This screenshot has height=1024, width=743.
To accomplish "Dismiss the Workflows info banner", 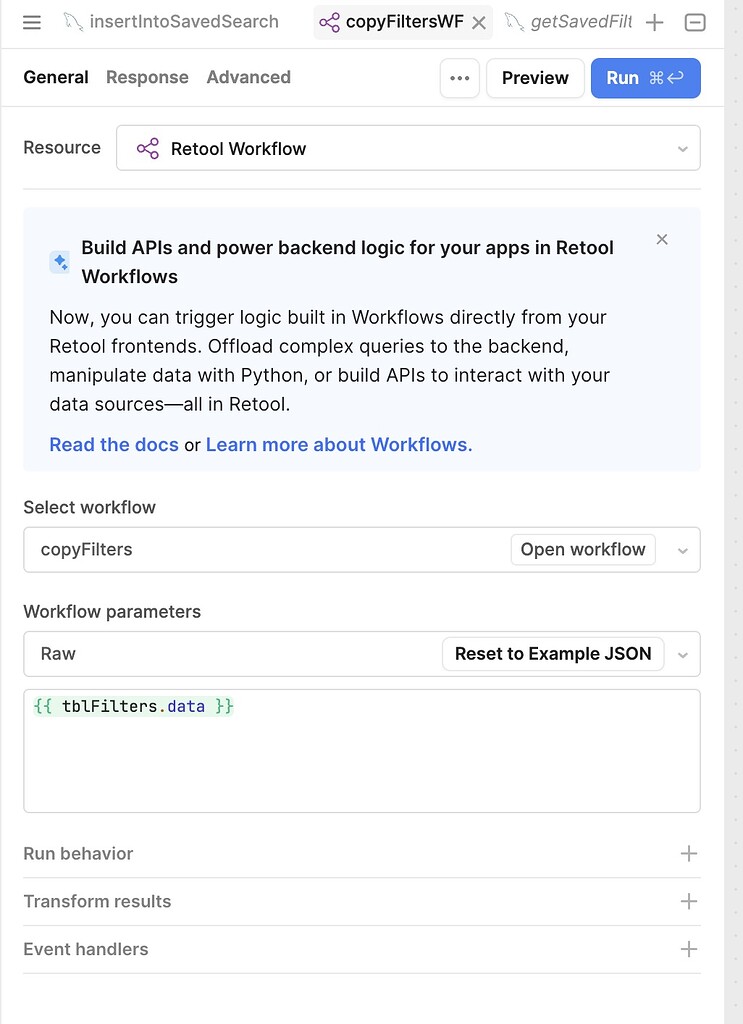I will (x=662, y=239).
